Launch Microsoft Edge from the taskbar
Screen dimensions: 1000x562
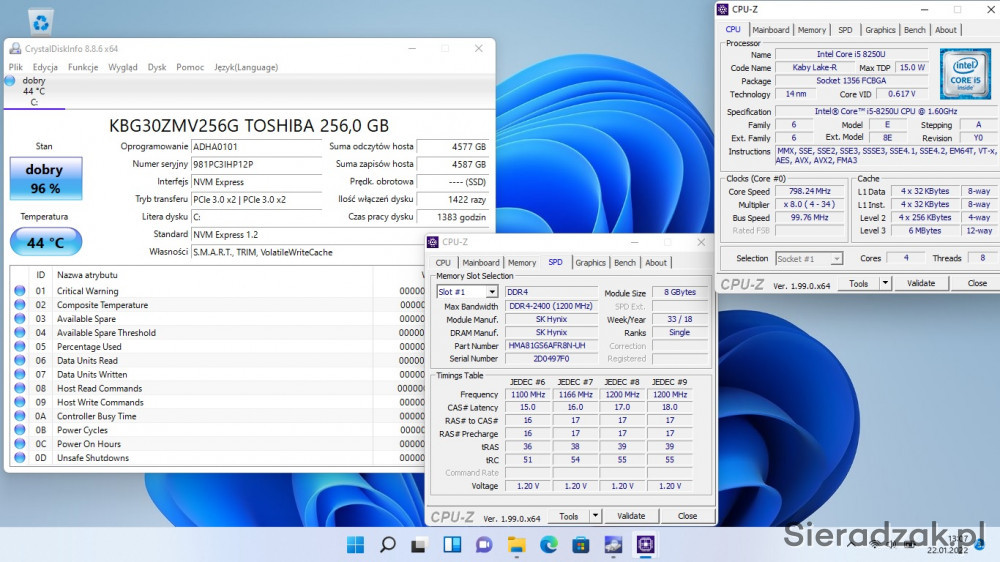[x=548, y=545]
